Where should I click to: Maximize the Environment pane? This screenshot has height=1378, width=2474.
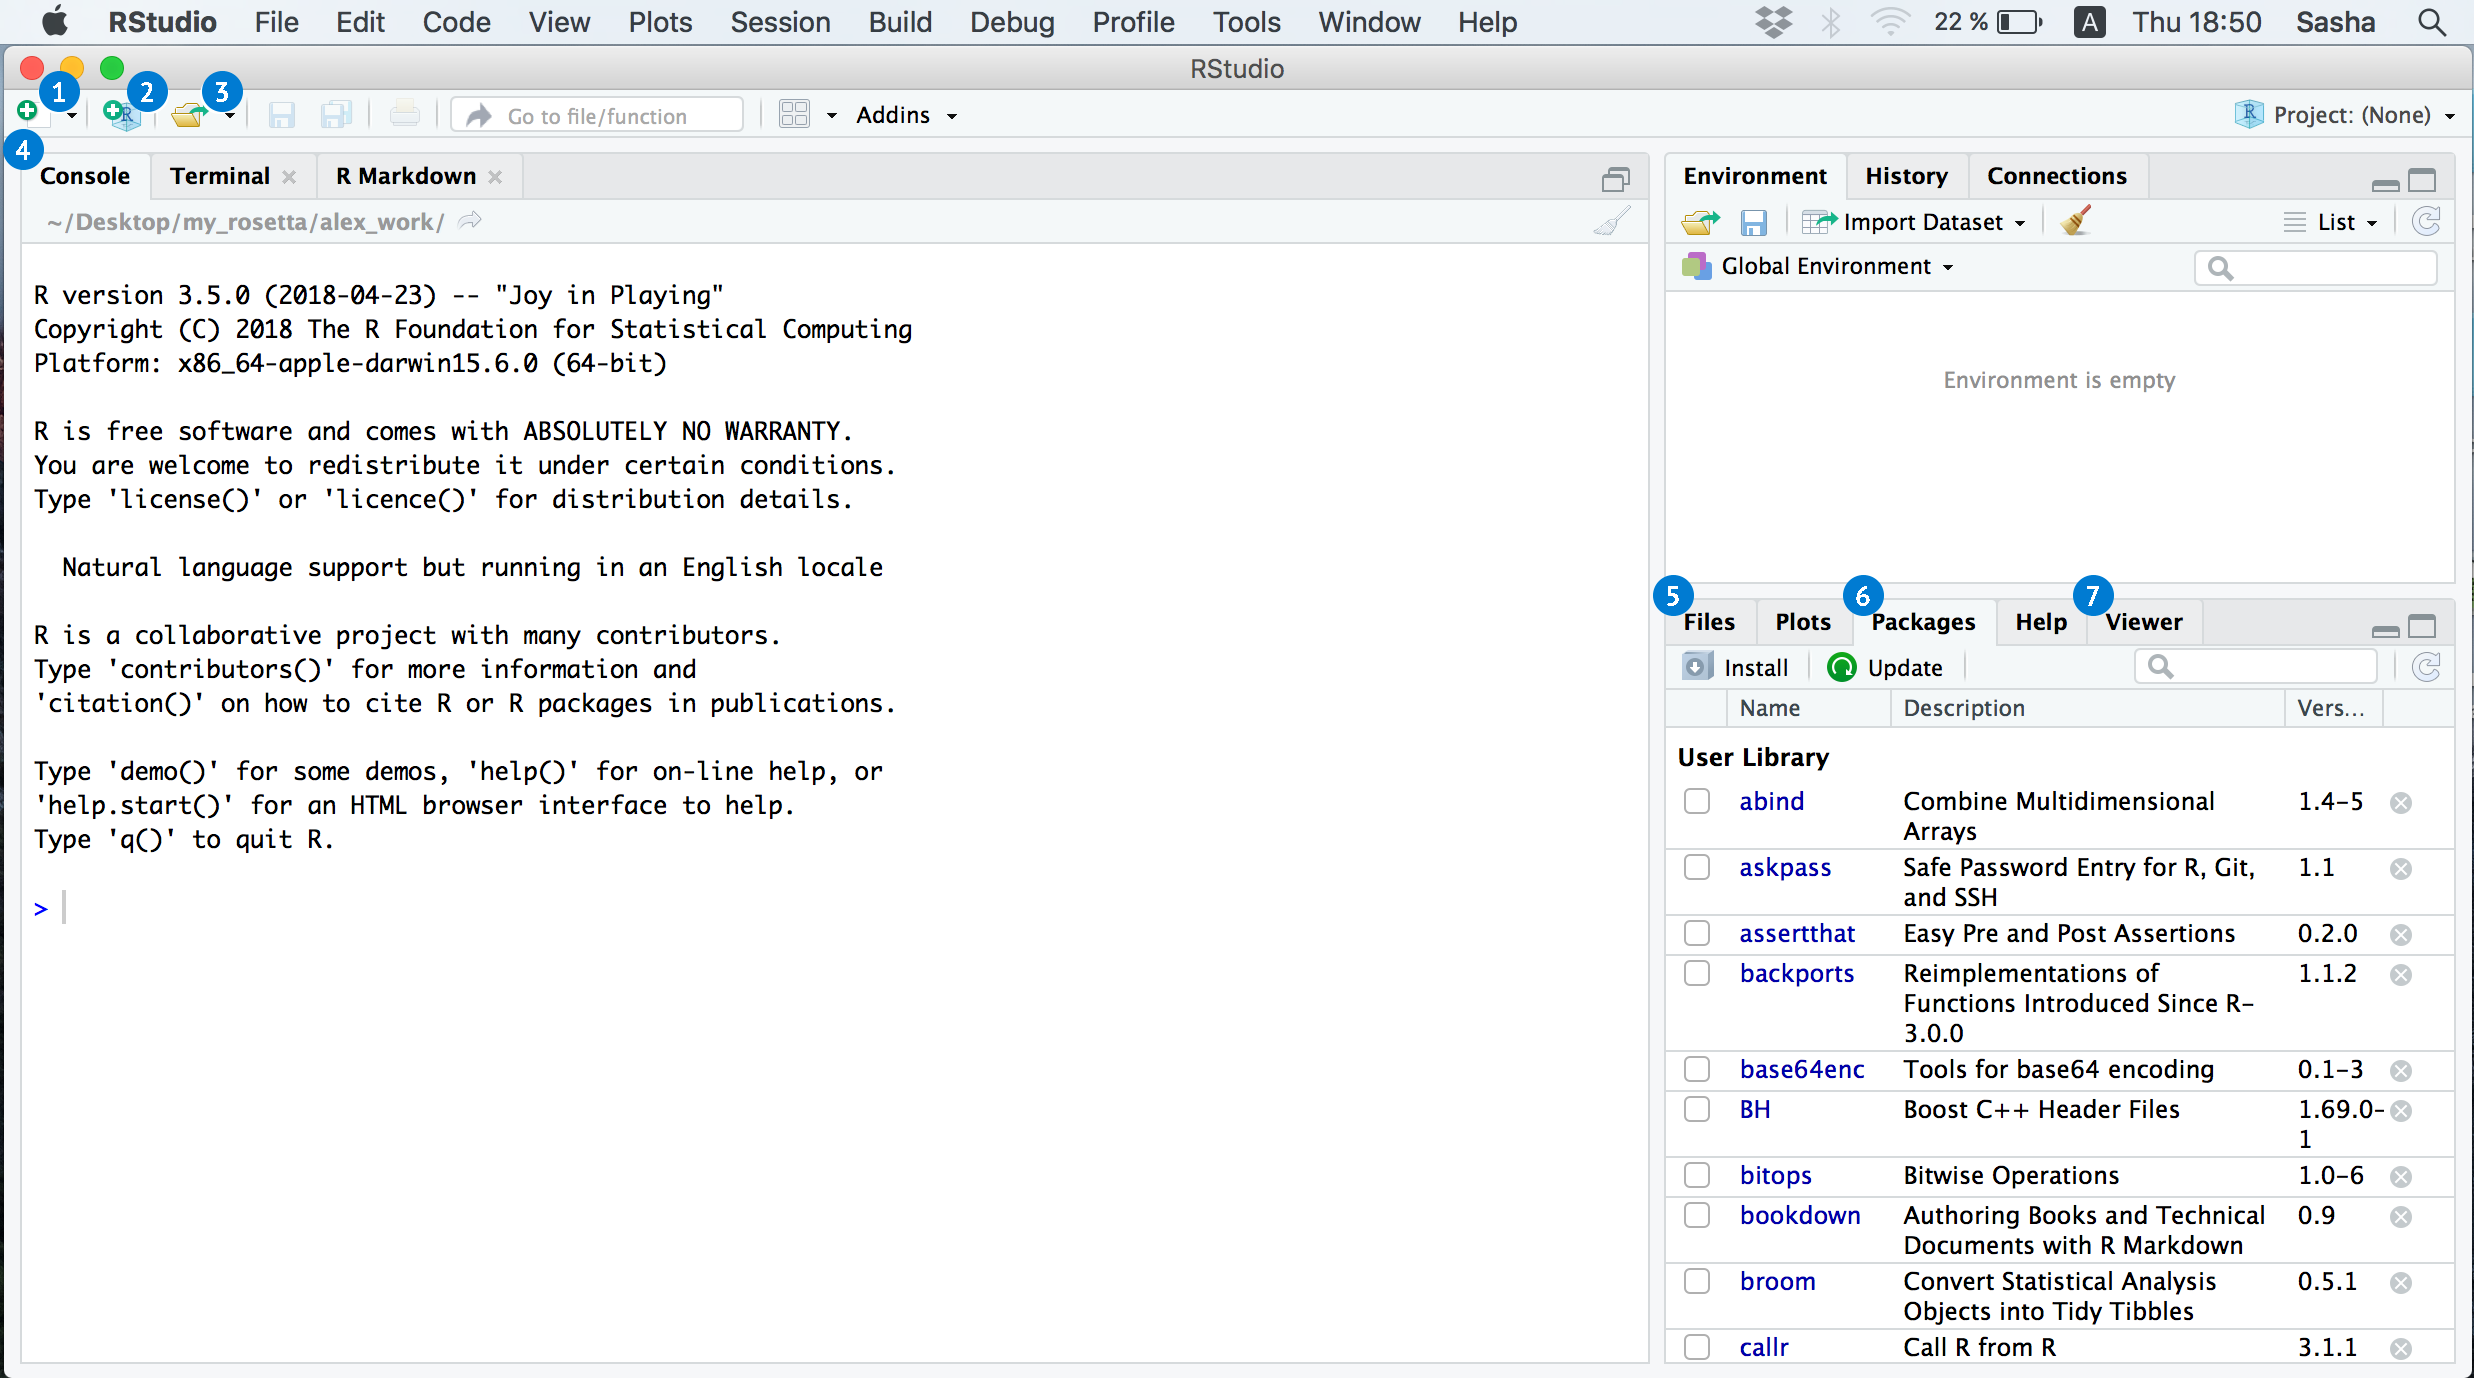(x=2422, y=181)
